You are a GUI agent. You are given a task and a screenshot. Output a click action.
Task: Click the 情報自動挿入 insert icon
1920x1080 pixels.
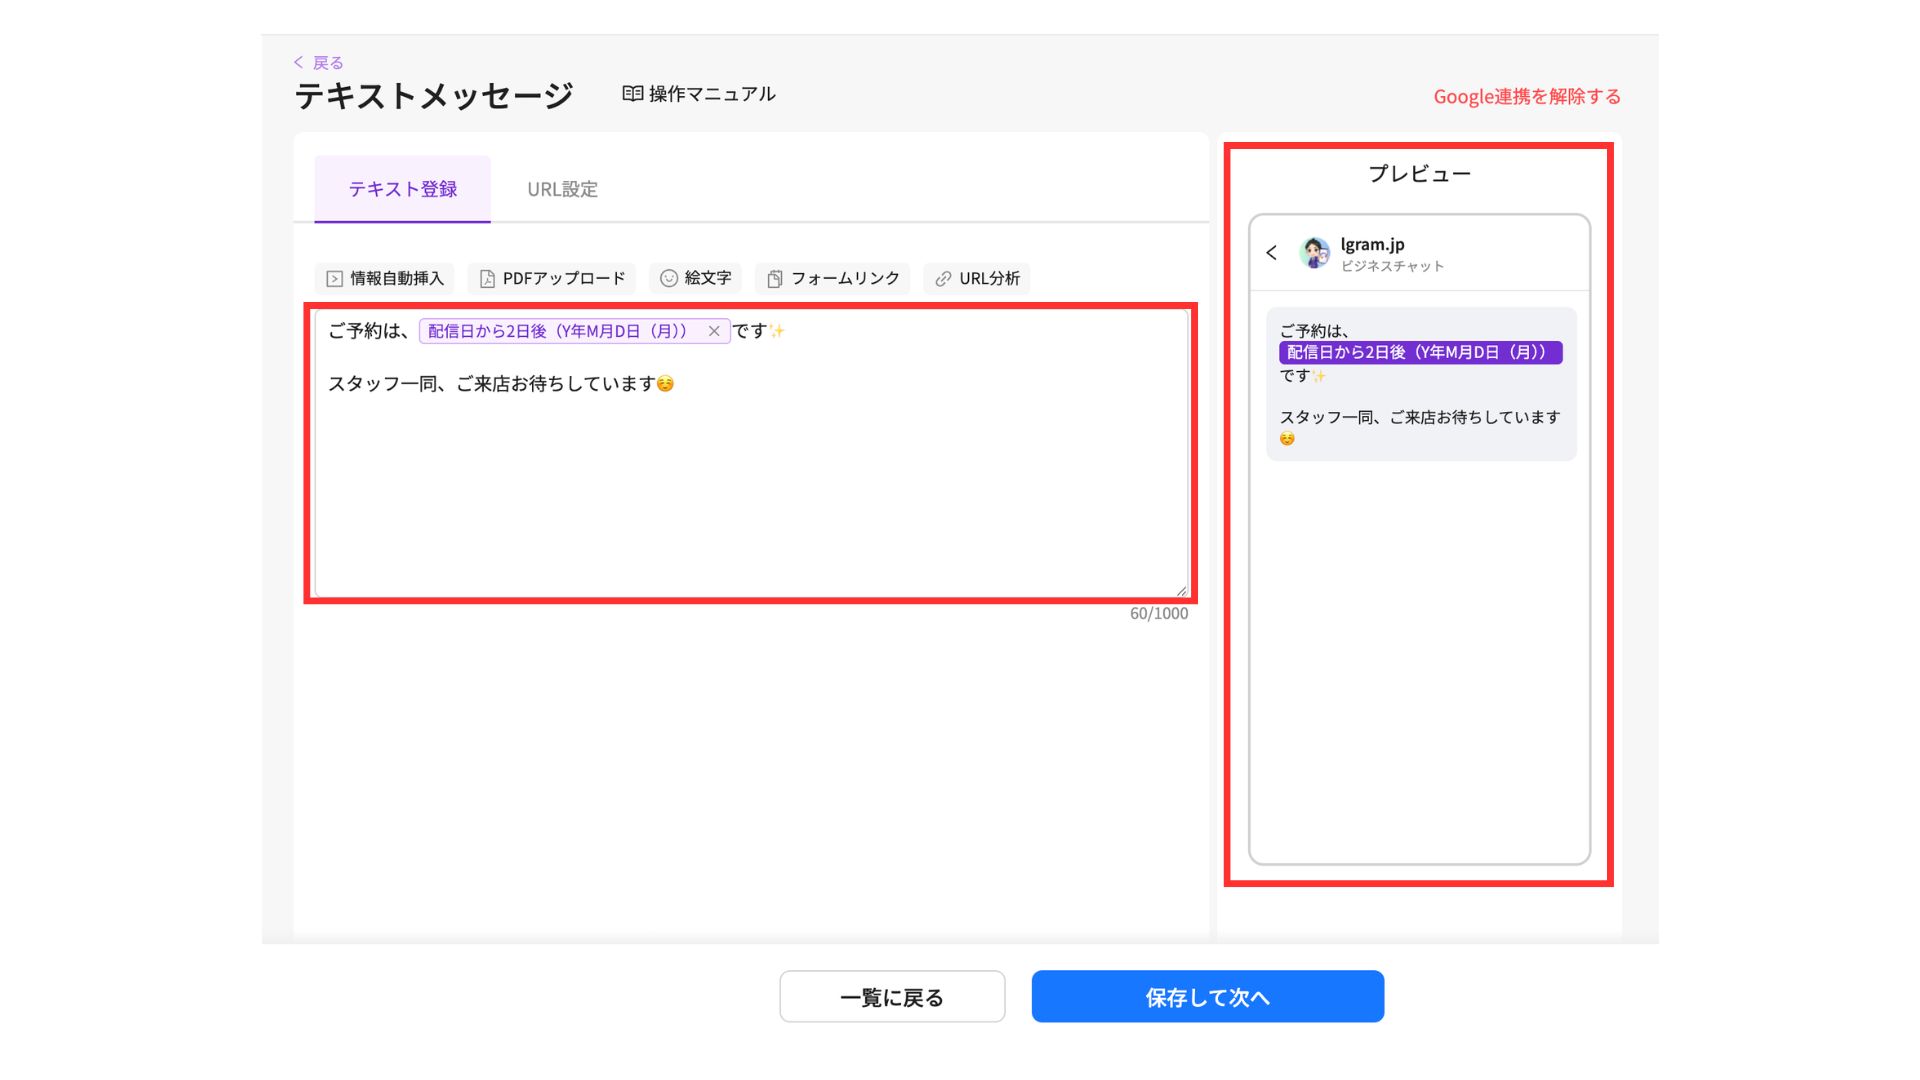[335, 279]
